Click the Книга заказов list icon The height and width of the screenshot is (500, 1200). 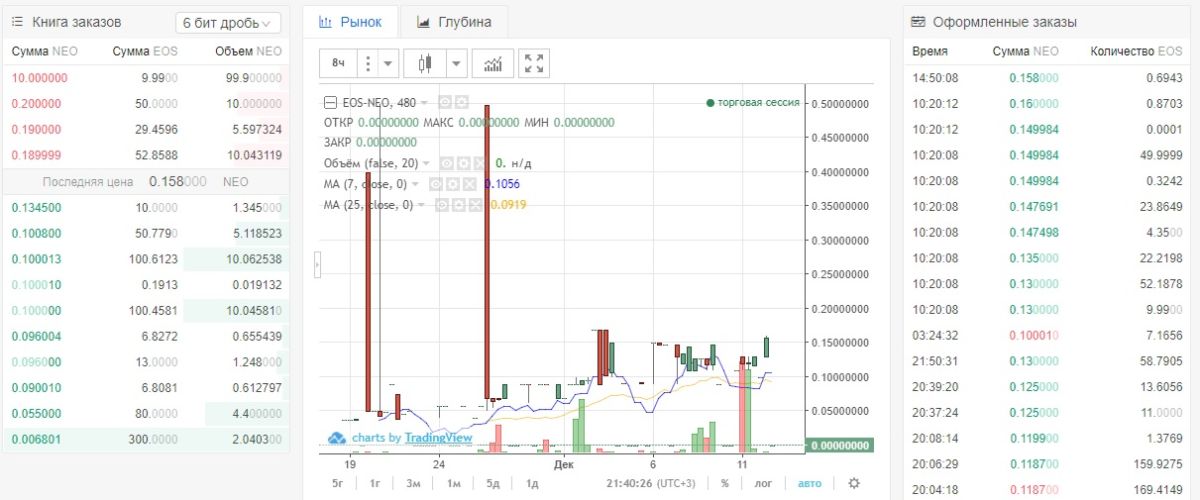pyautogui.click(x=17, y=21)
